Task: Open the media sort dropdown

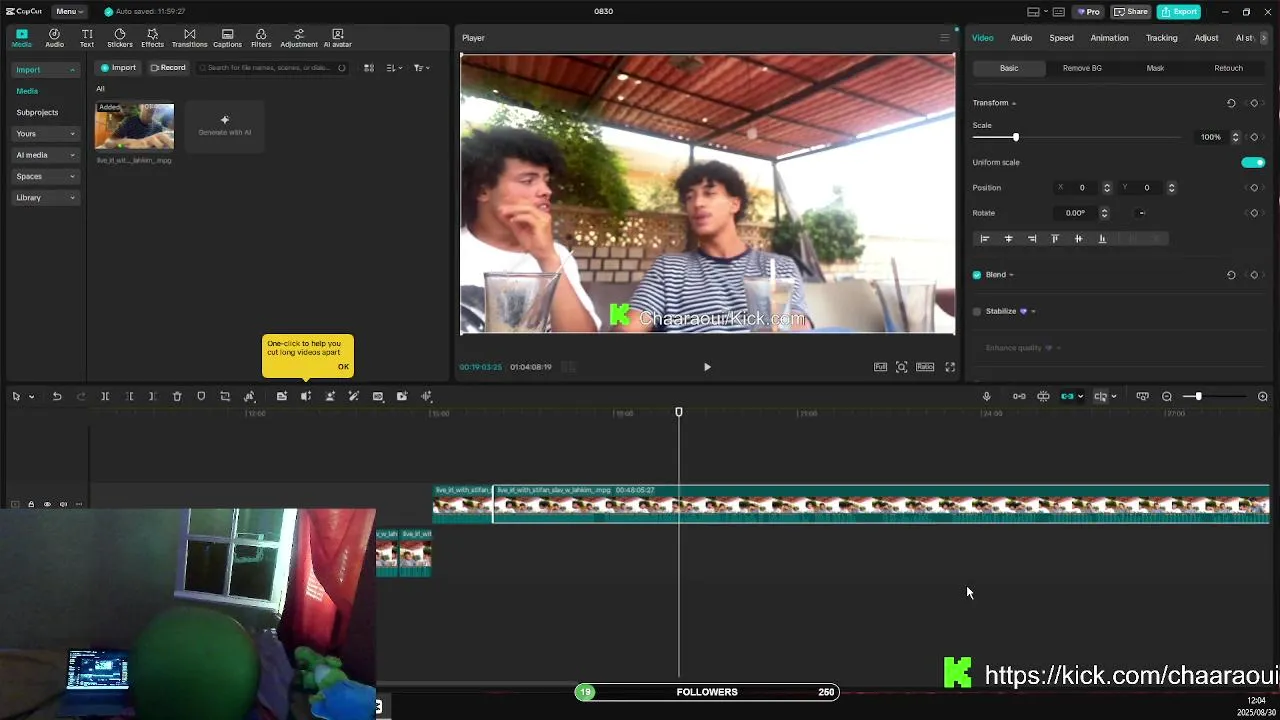Action: point(394,68)
